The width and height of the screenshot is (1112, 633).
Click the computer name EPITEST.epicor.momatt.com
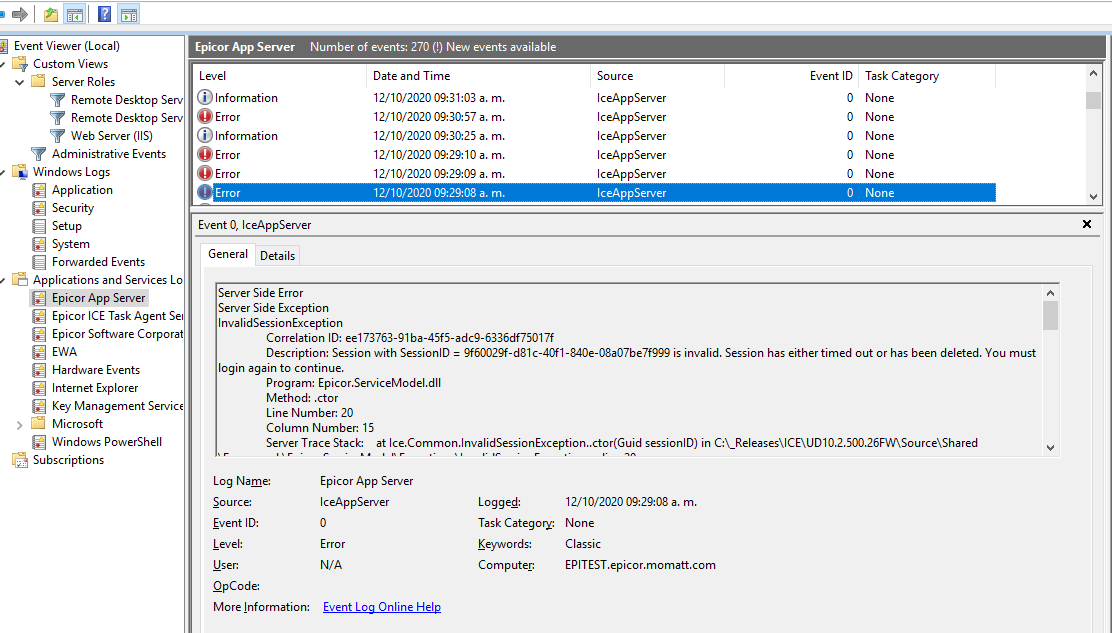(640, 565)
